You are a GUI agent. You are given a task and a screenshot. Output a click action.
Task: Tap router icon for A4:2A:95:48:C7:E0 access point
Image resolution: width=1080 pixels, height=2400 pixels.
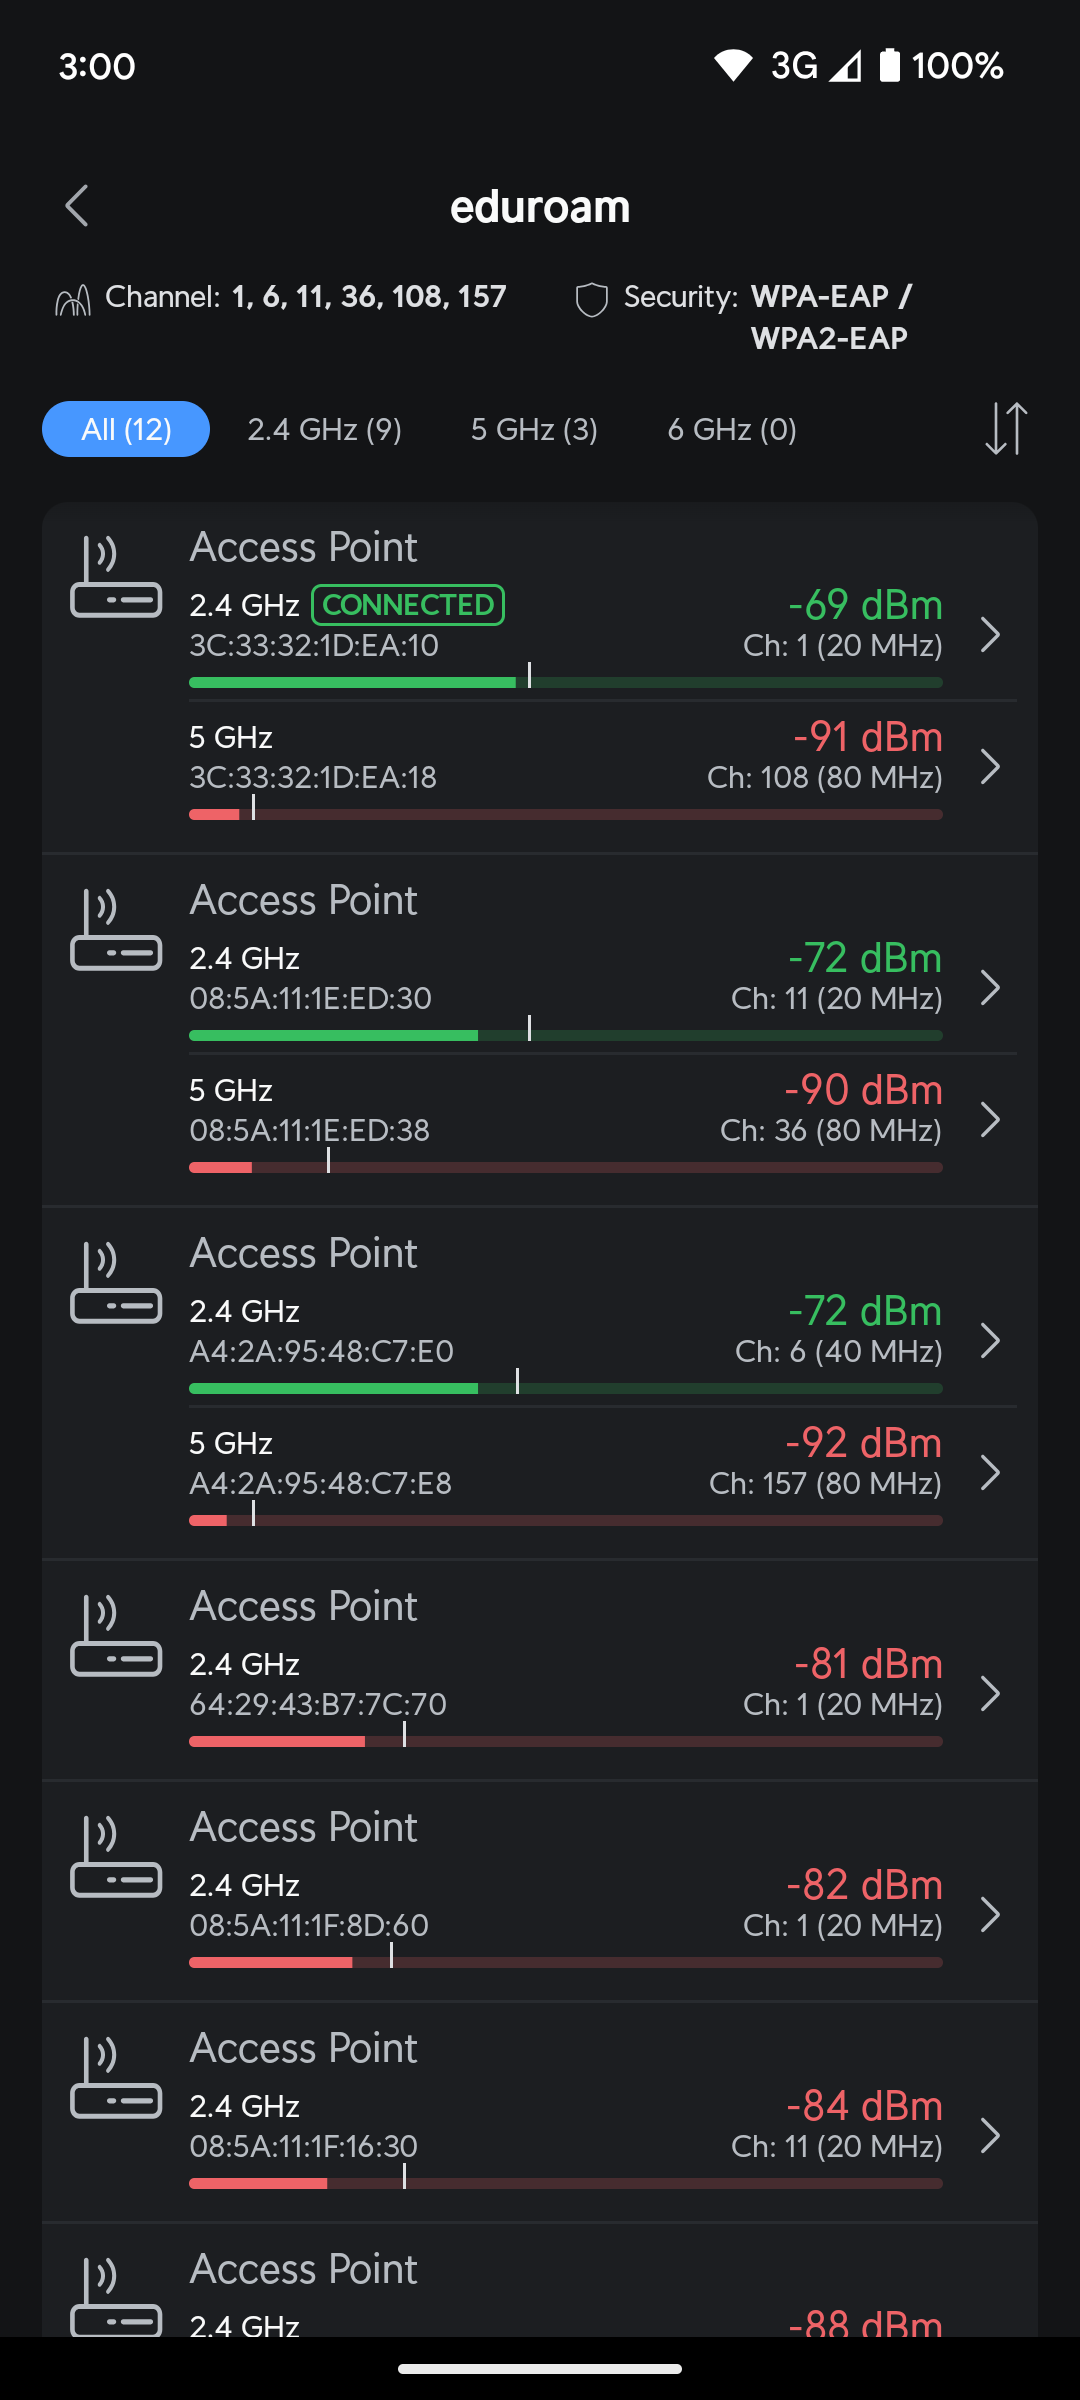click(x=116, y=1284)
